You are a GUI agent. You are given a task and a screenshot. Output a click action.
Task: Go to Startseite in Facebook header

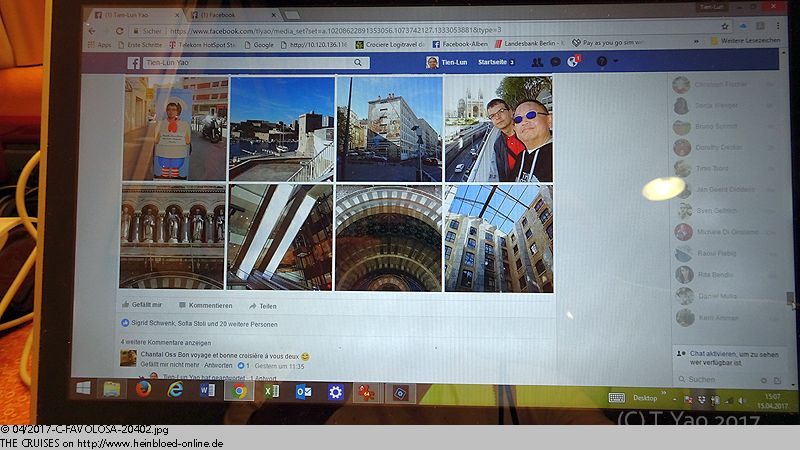(x=492, y=62)
